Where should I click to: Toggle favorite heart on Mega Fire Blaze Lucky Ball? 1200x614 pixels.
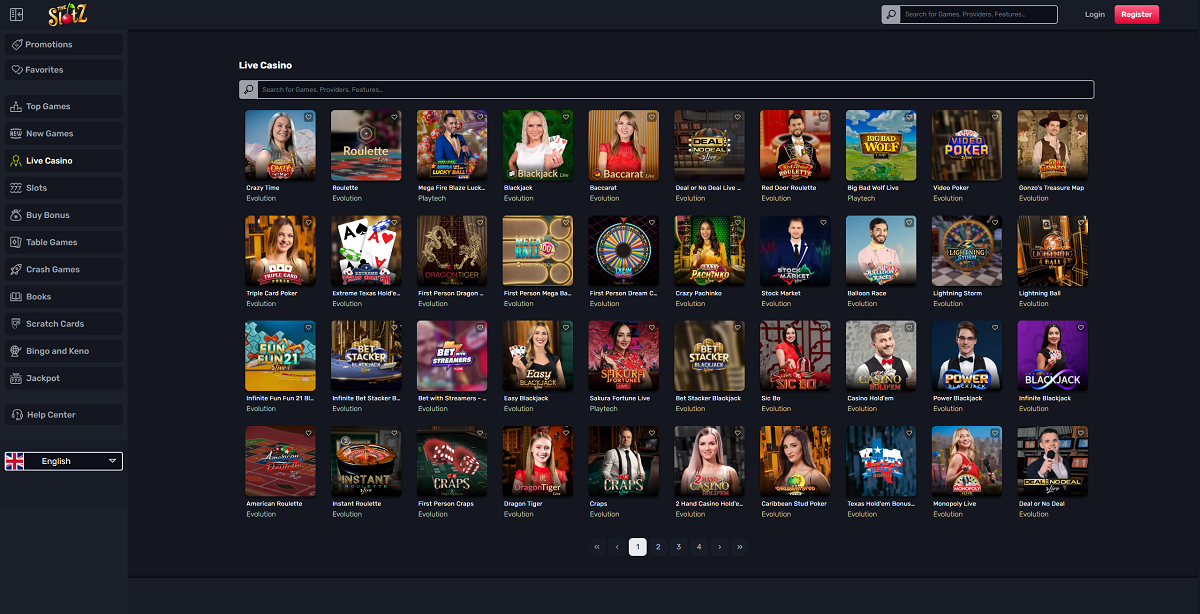click(481, 117)
